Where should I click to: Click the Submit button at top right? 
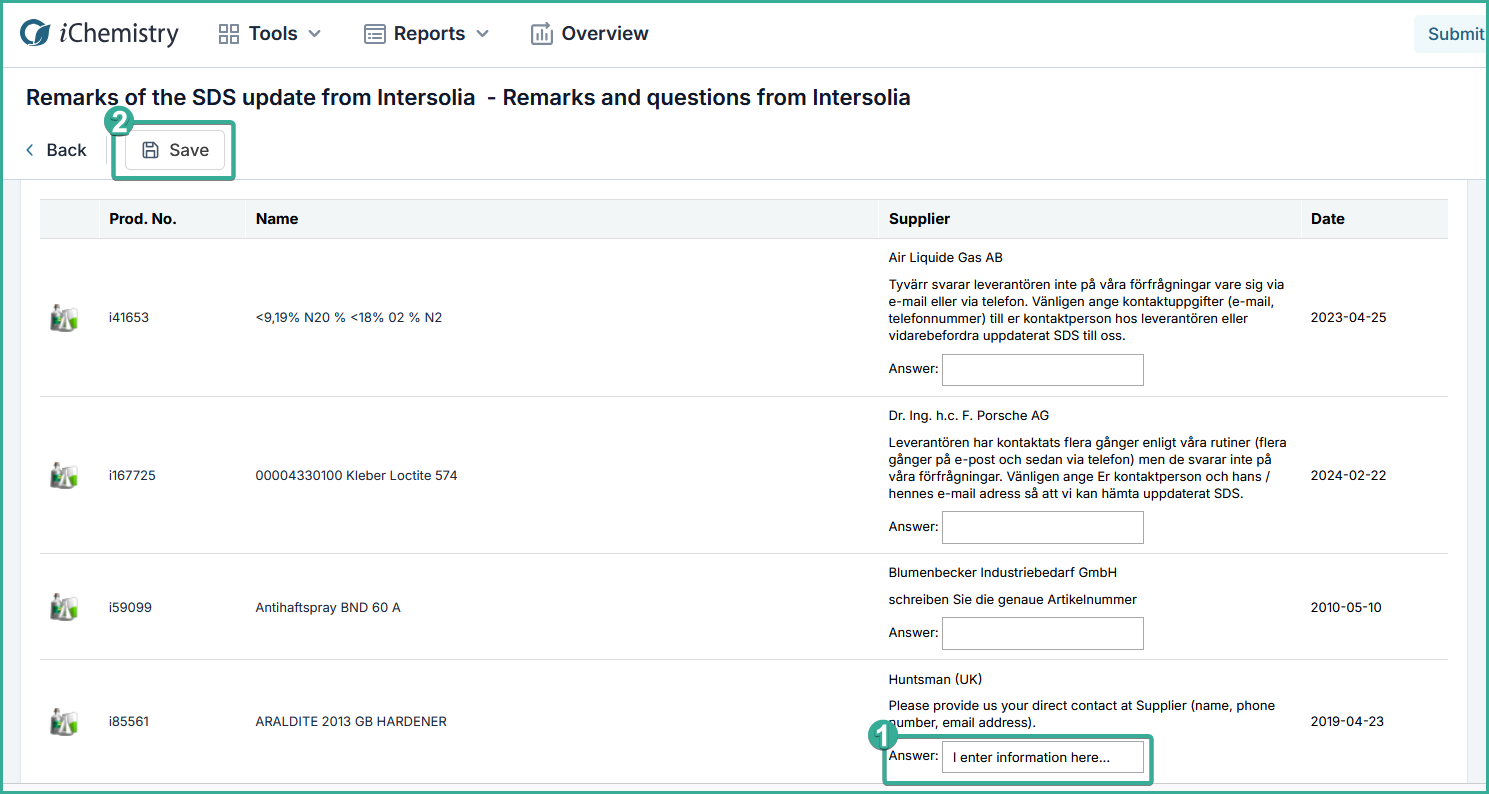point(1451,34)
